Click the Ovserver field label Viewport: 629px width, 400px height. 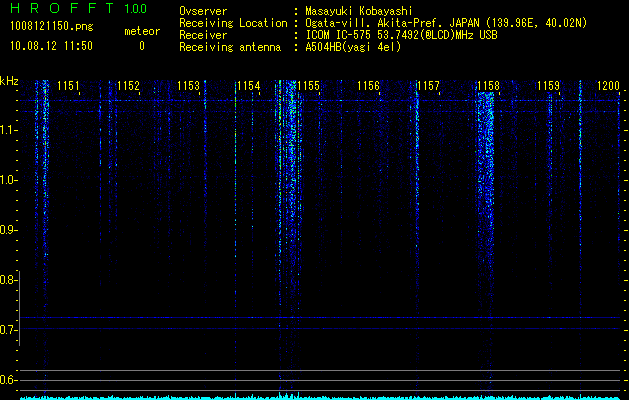[203, 11]
